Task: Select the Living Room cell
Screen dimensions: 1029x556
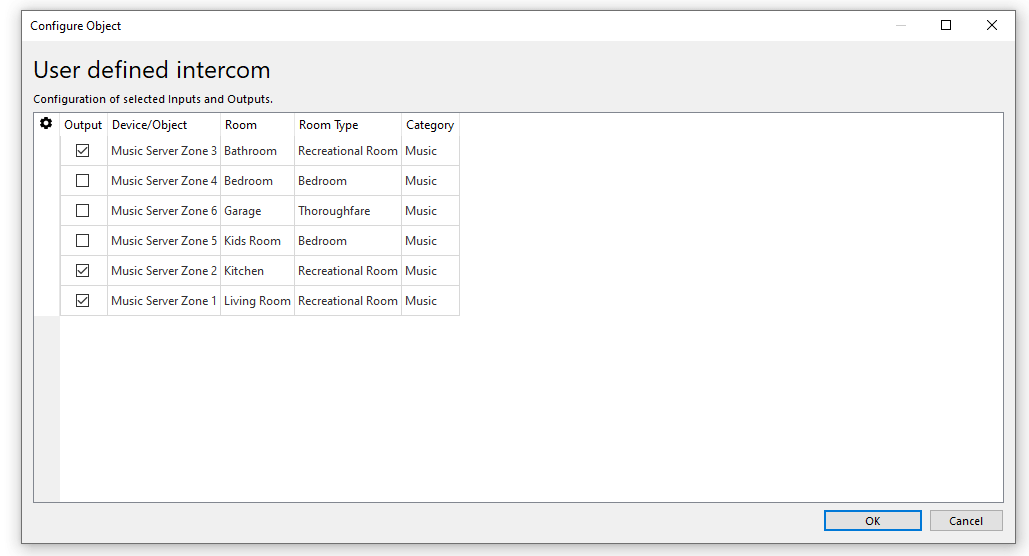Action: (257, 301)
